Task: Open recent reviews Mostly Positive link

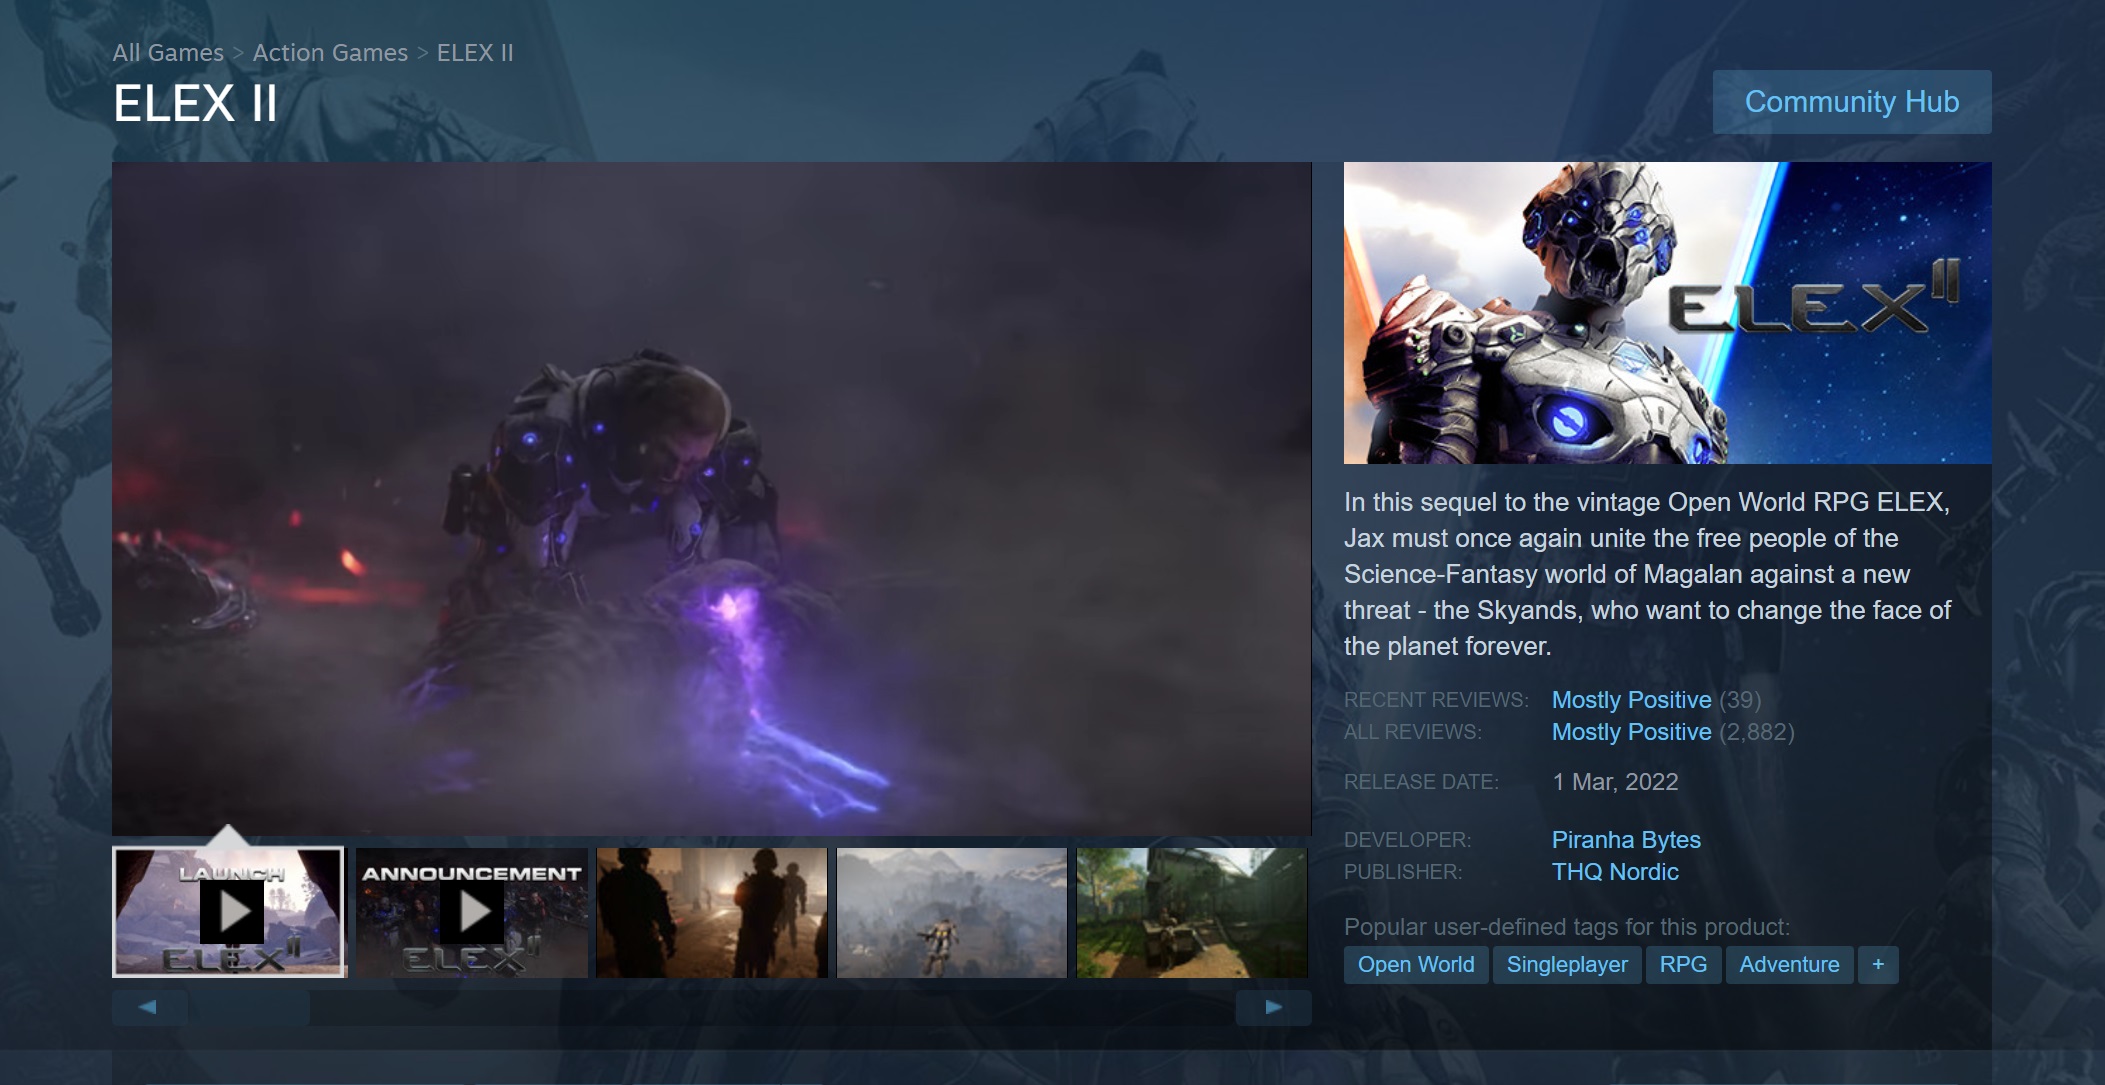Action: tap(1630, 700)
